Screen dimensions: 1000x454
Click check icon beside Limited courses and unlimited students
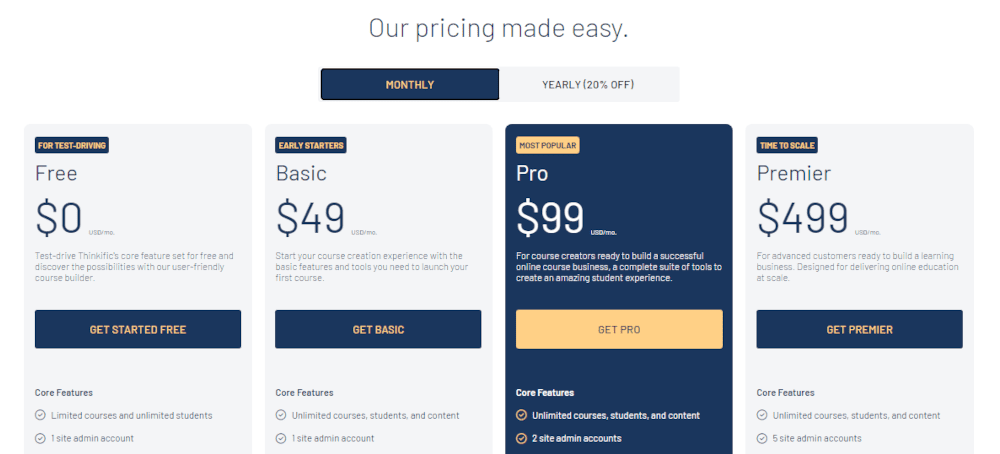pos(40,415)
